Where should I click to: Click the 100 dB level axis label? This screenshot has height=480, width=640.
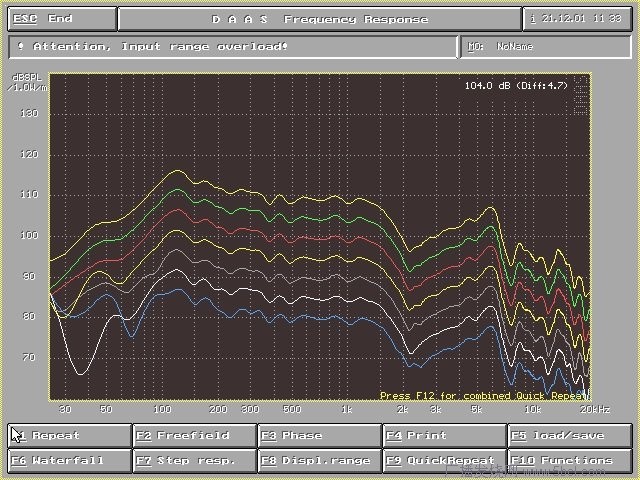[x=30, y=235]
